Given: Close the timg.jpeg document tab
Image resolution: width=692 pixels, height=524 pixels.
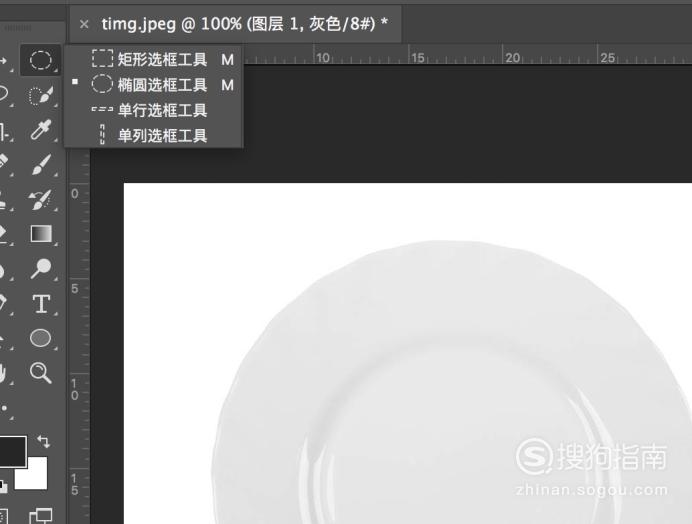Looking at the screenshot, I should coord(84,24).
